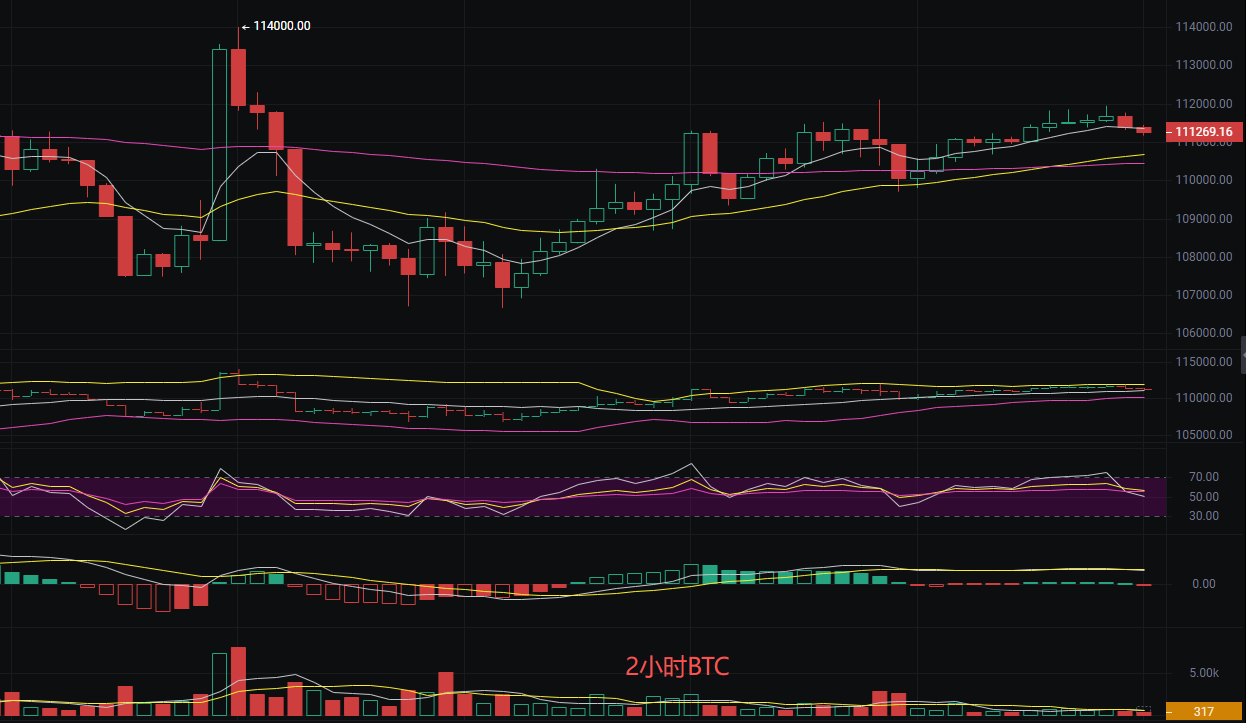Click the tallest red volume bar
The width and height of the screenshot is (1246, 723).
pyautogui.click(x=238, y=680)
